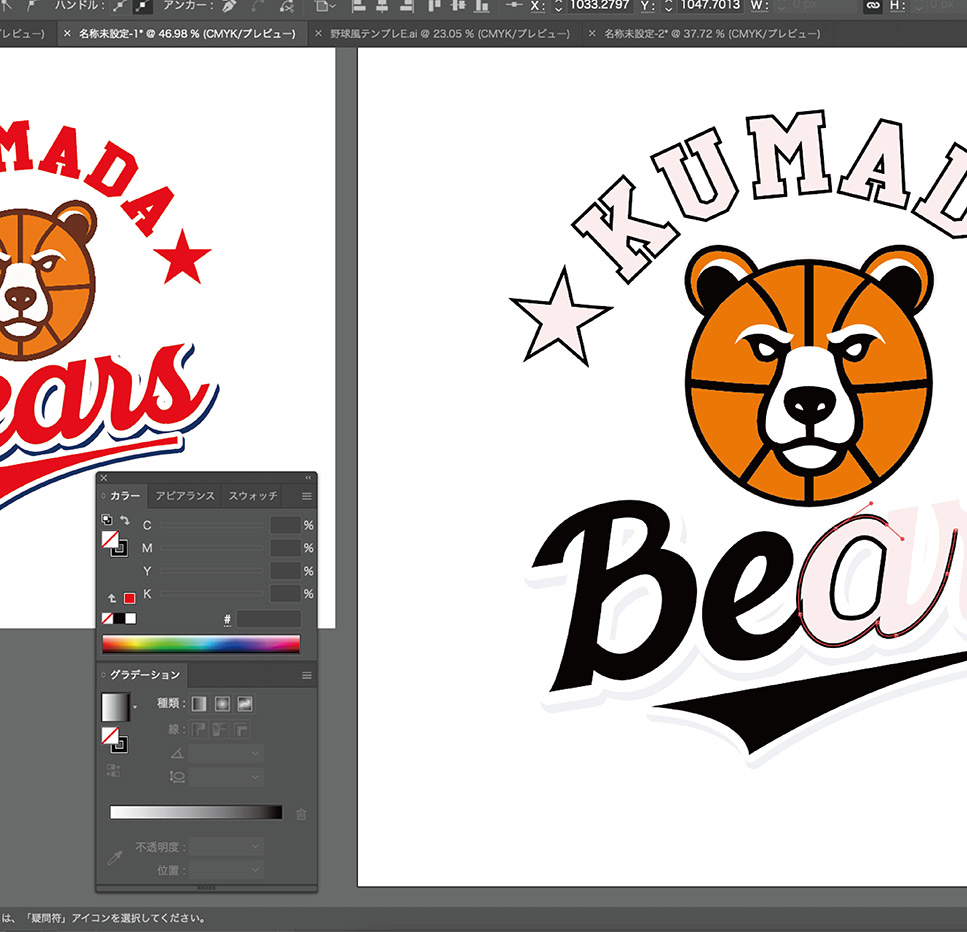
Task: Click the hex color input field
Action: tap(269, 619)
